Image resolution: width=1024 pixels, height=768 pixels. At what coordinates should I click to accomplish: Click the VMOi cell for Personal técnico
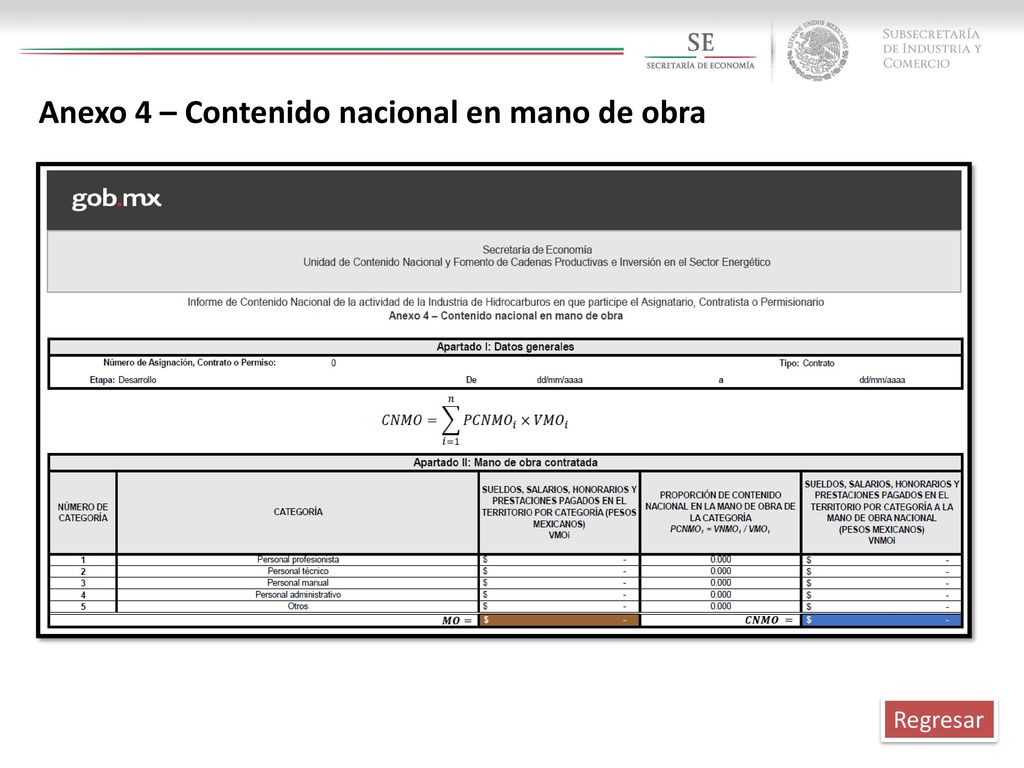(x=559, y=571)
